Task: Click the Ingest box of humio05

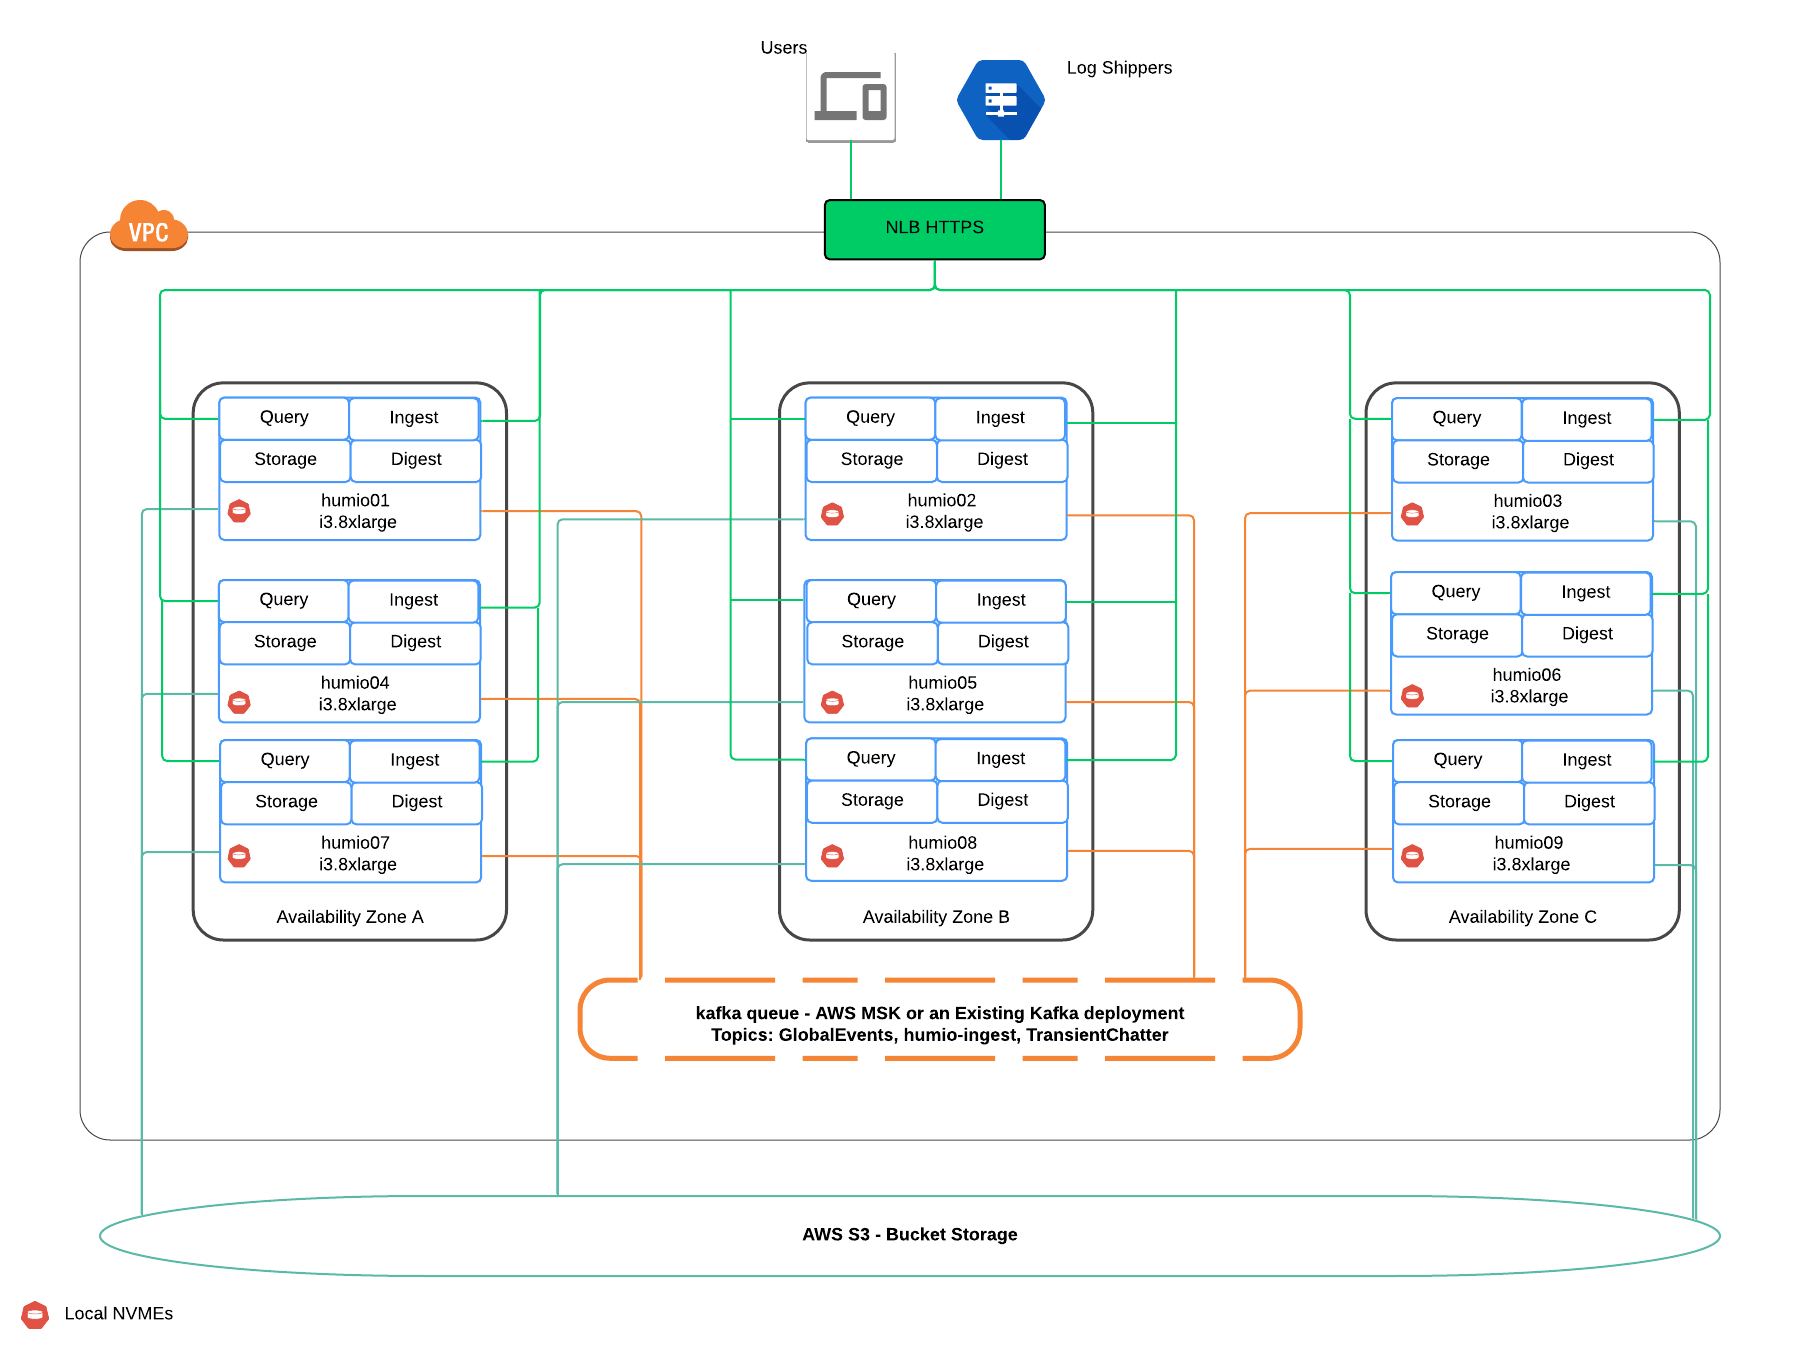Action: click(x=1001, y=600)
